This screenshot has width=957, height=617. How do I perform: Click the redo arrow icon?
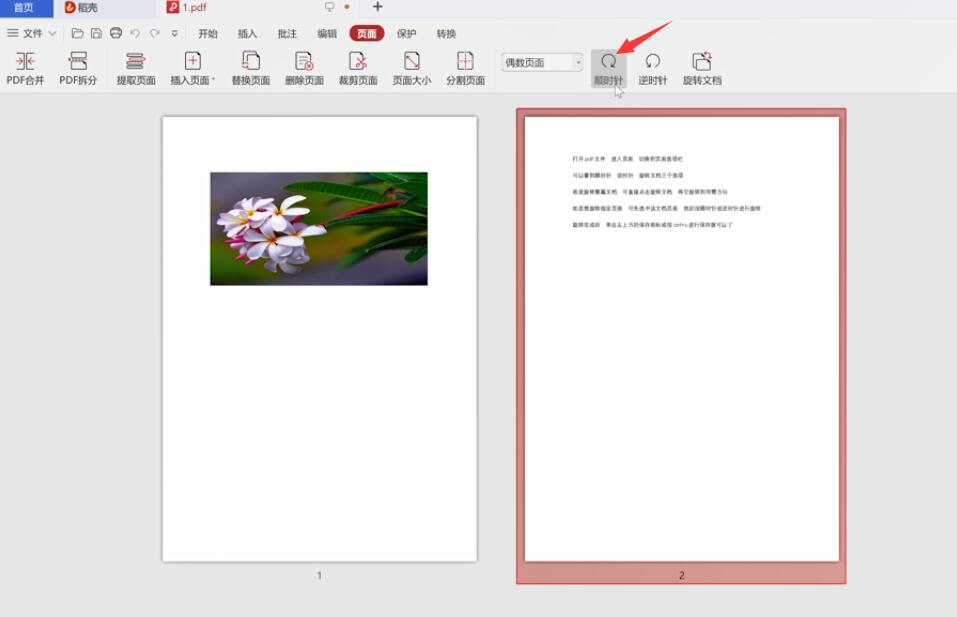155,33
